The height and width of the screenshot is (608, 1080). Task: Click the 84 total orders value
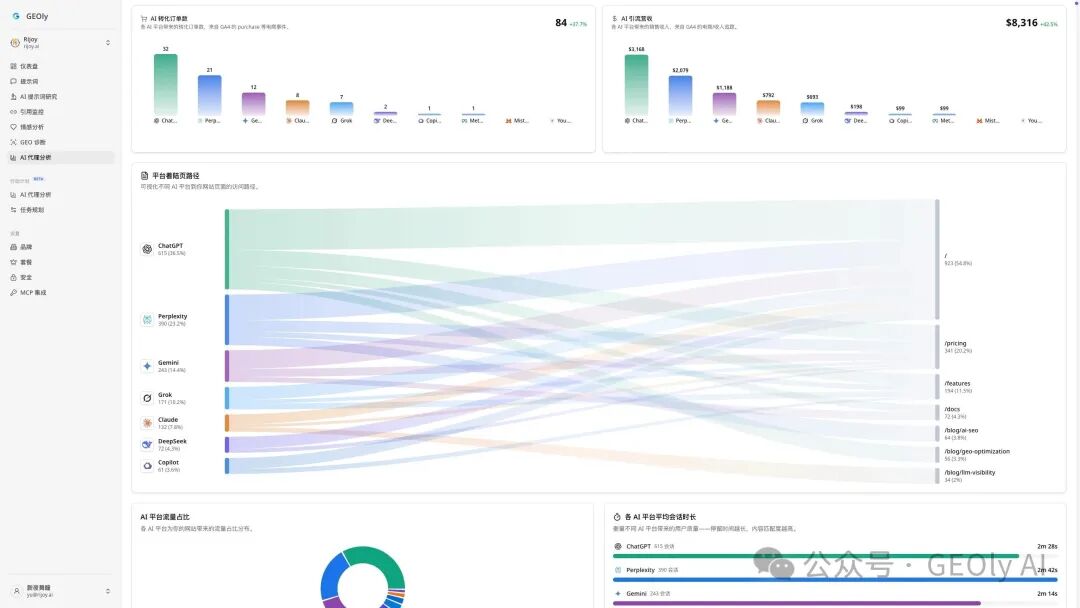point(561,23)
